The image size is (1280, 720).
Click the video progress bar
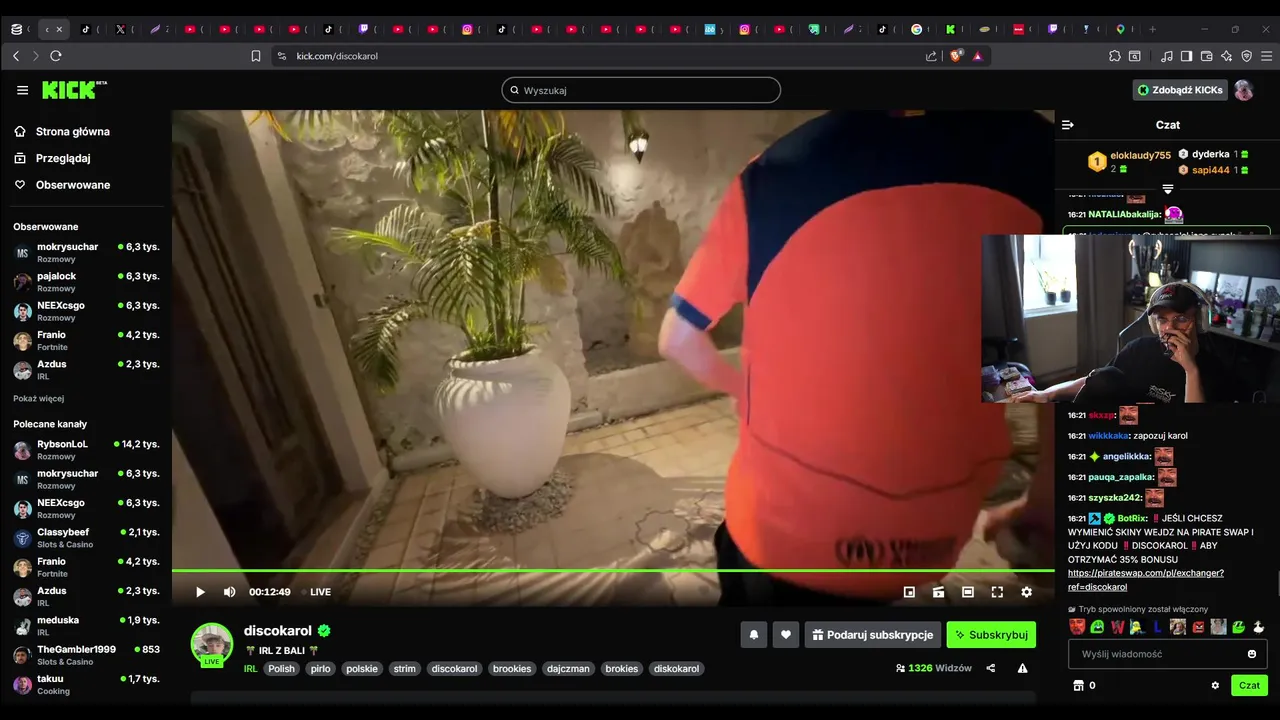613,570
